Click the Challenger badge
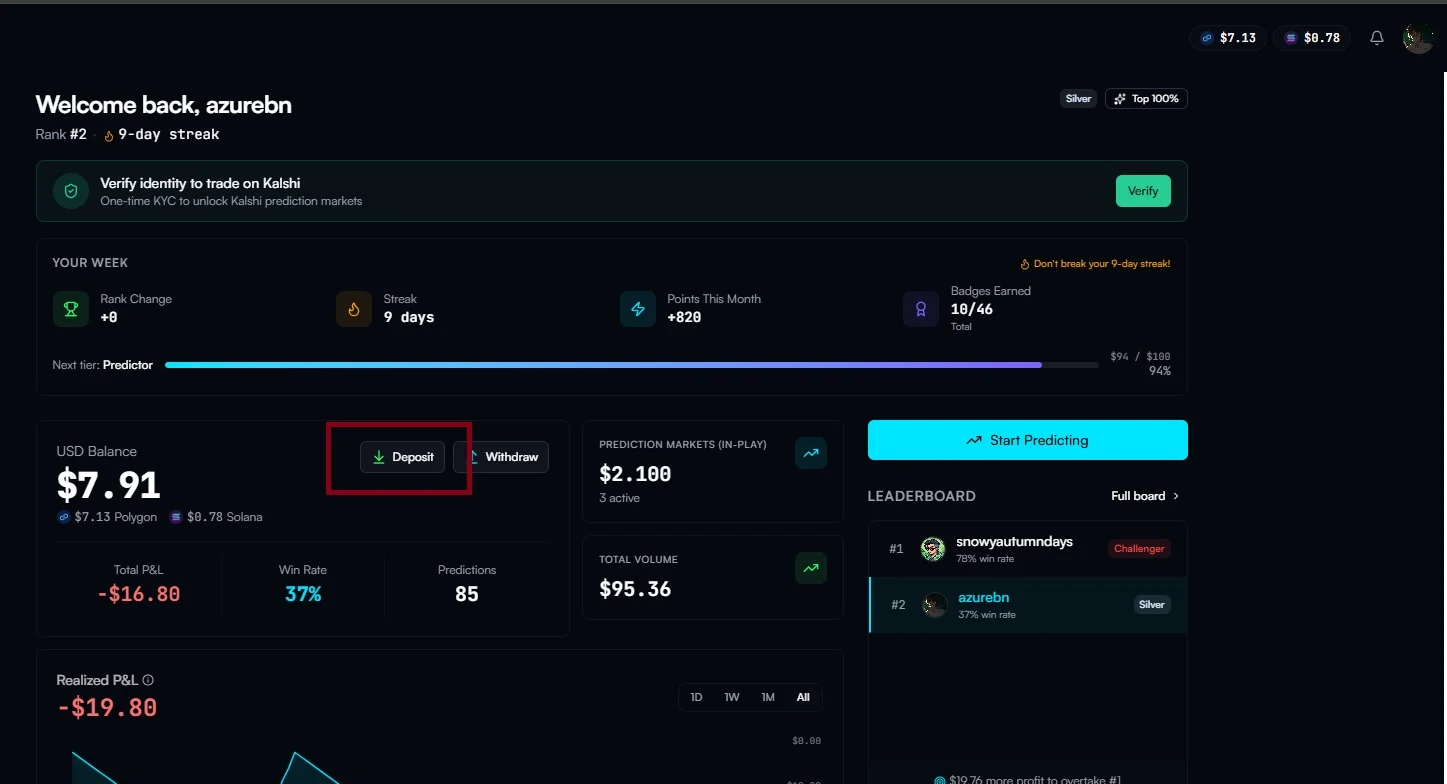 click(x=1139, y=549)
